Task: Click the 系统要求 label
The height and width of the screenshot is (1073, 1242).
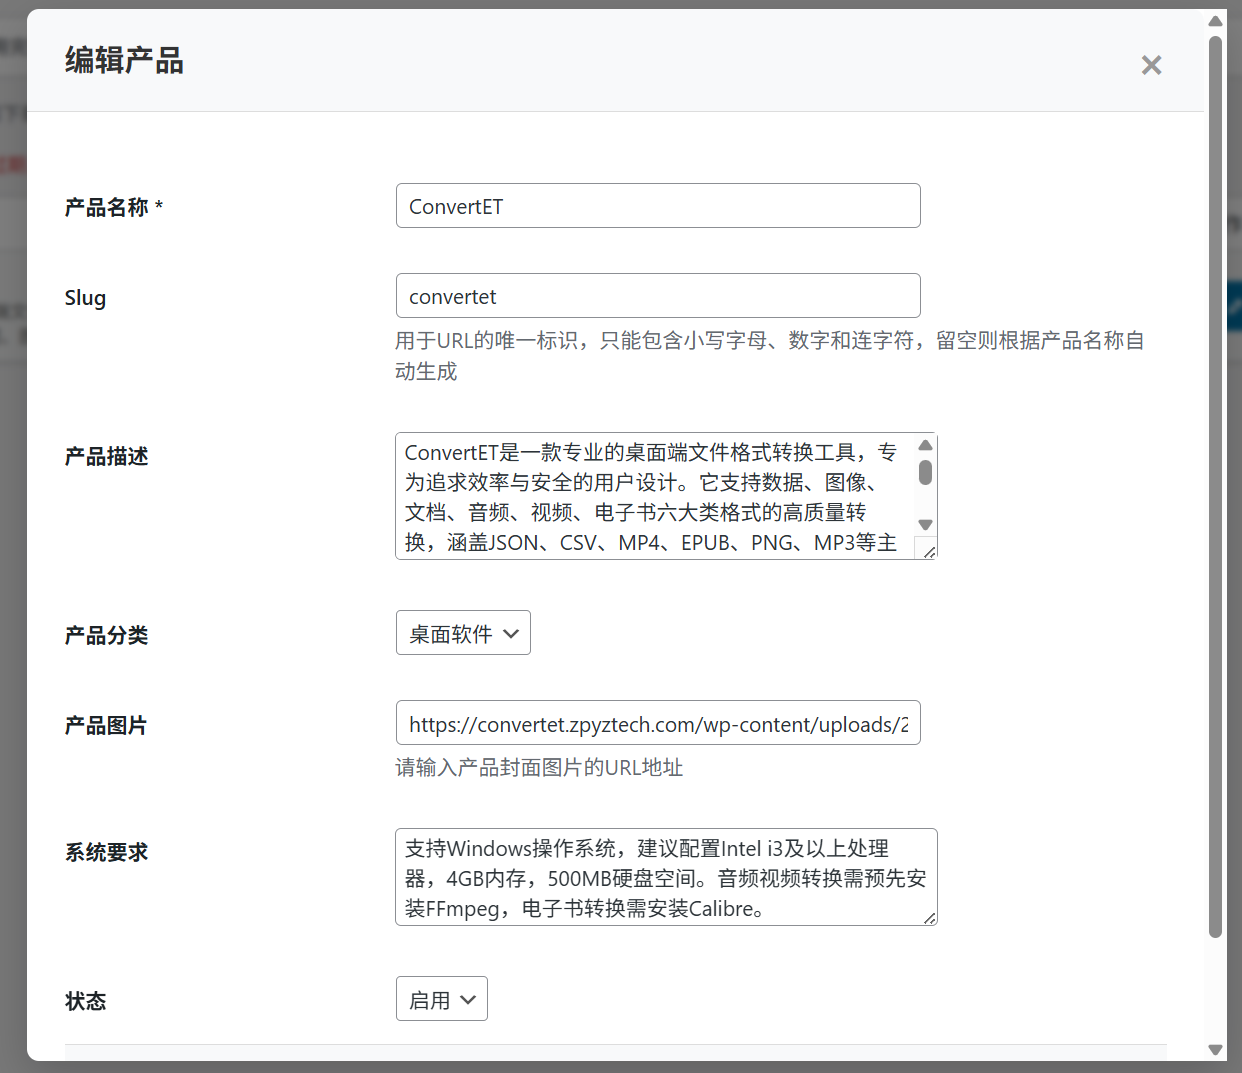Action: coord(107,852)
